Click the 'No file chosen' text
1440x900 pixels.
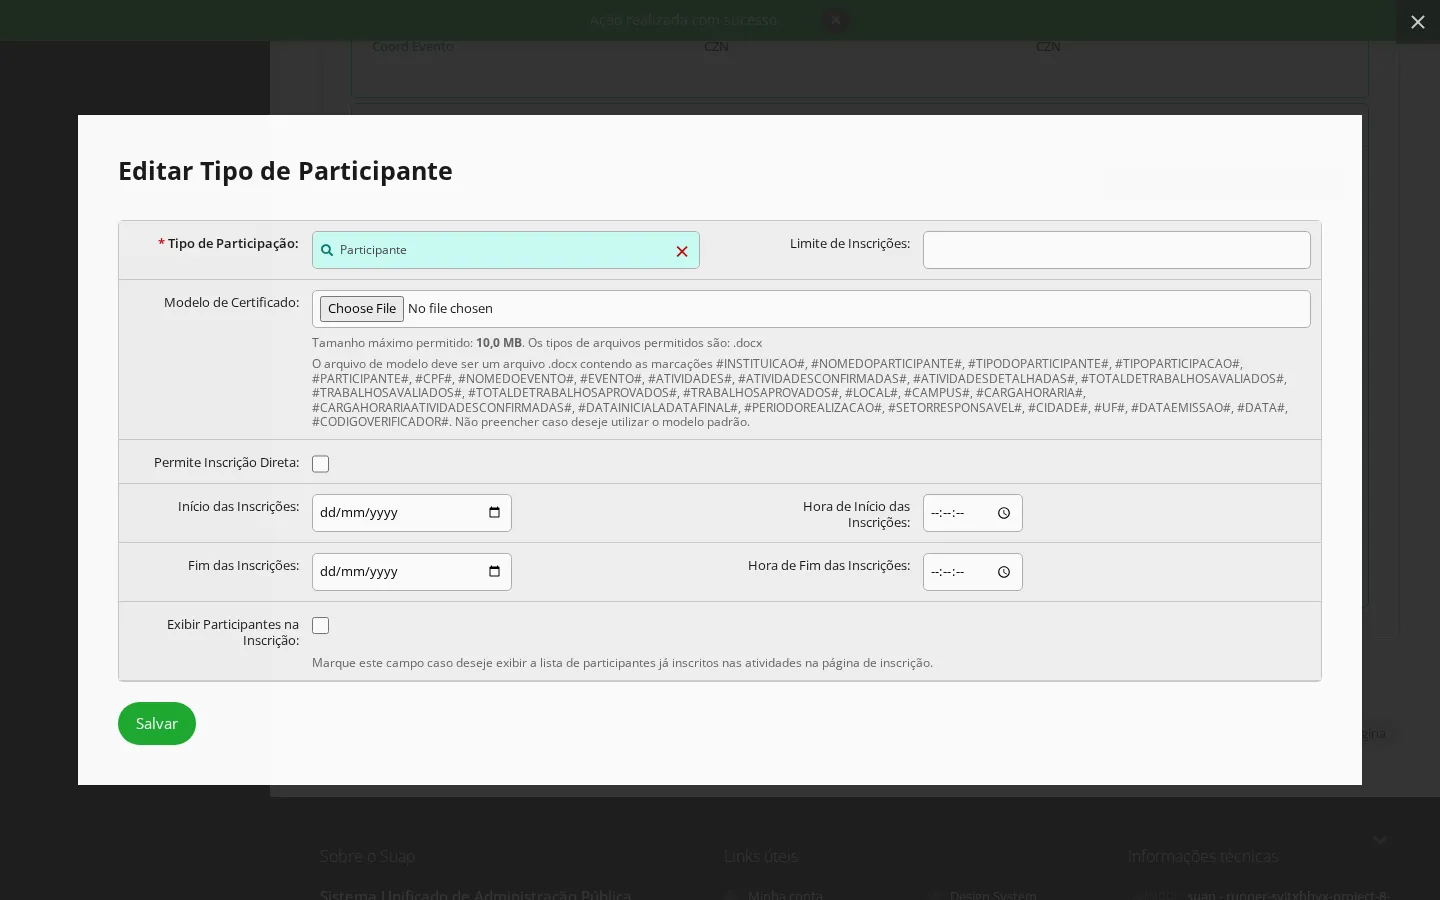pyautogui.click(x=450, y=309)
